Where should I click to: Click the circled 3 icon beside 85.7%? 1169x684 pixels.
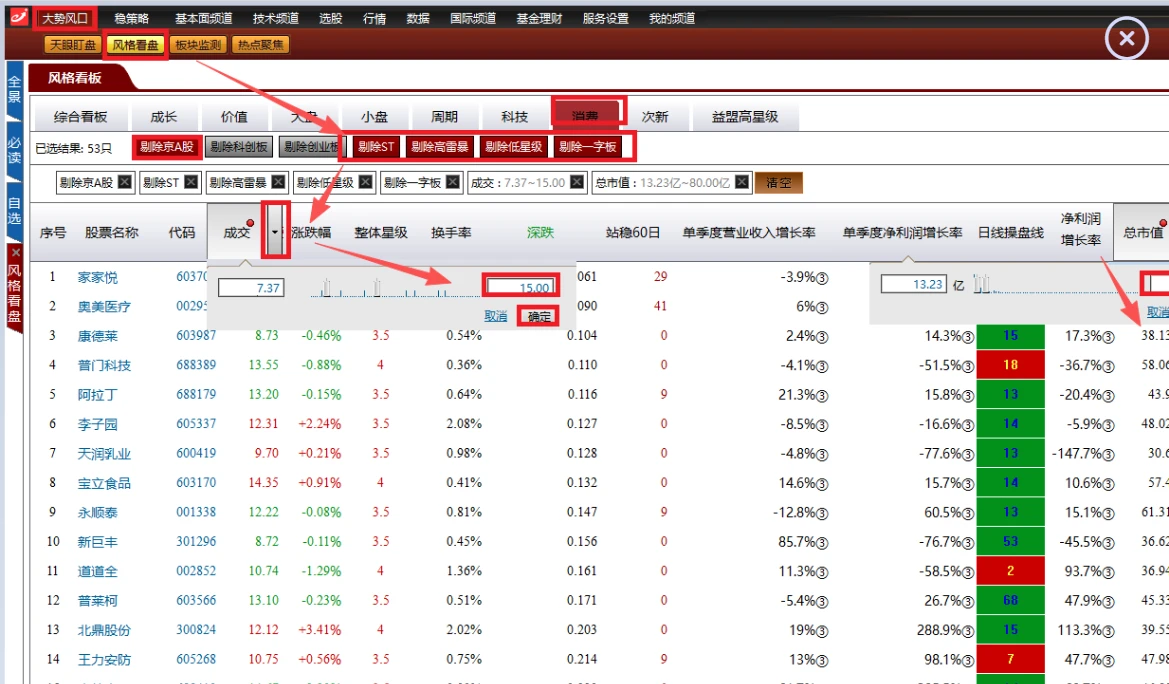pos(822,543)
